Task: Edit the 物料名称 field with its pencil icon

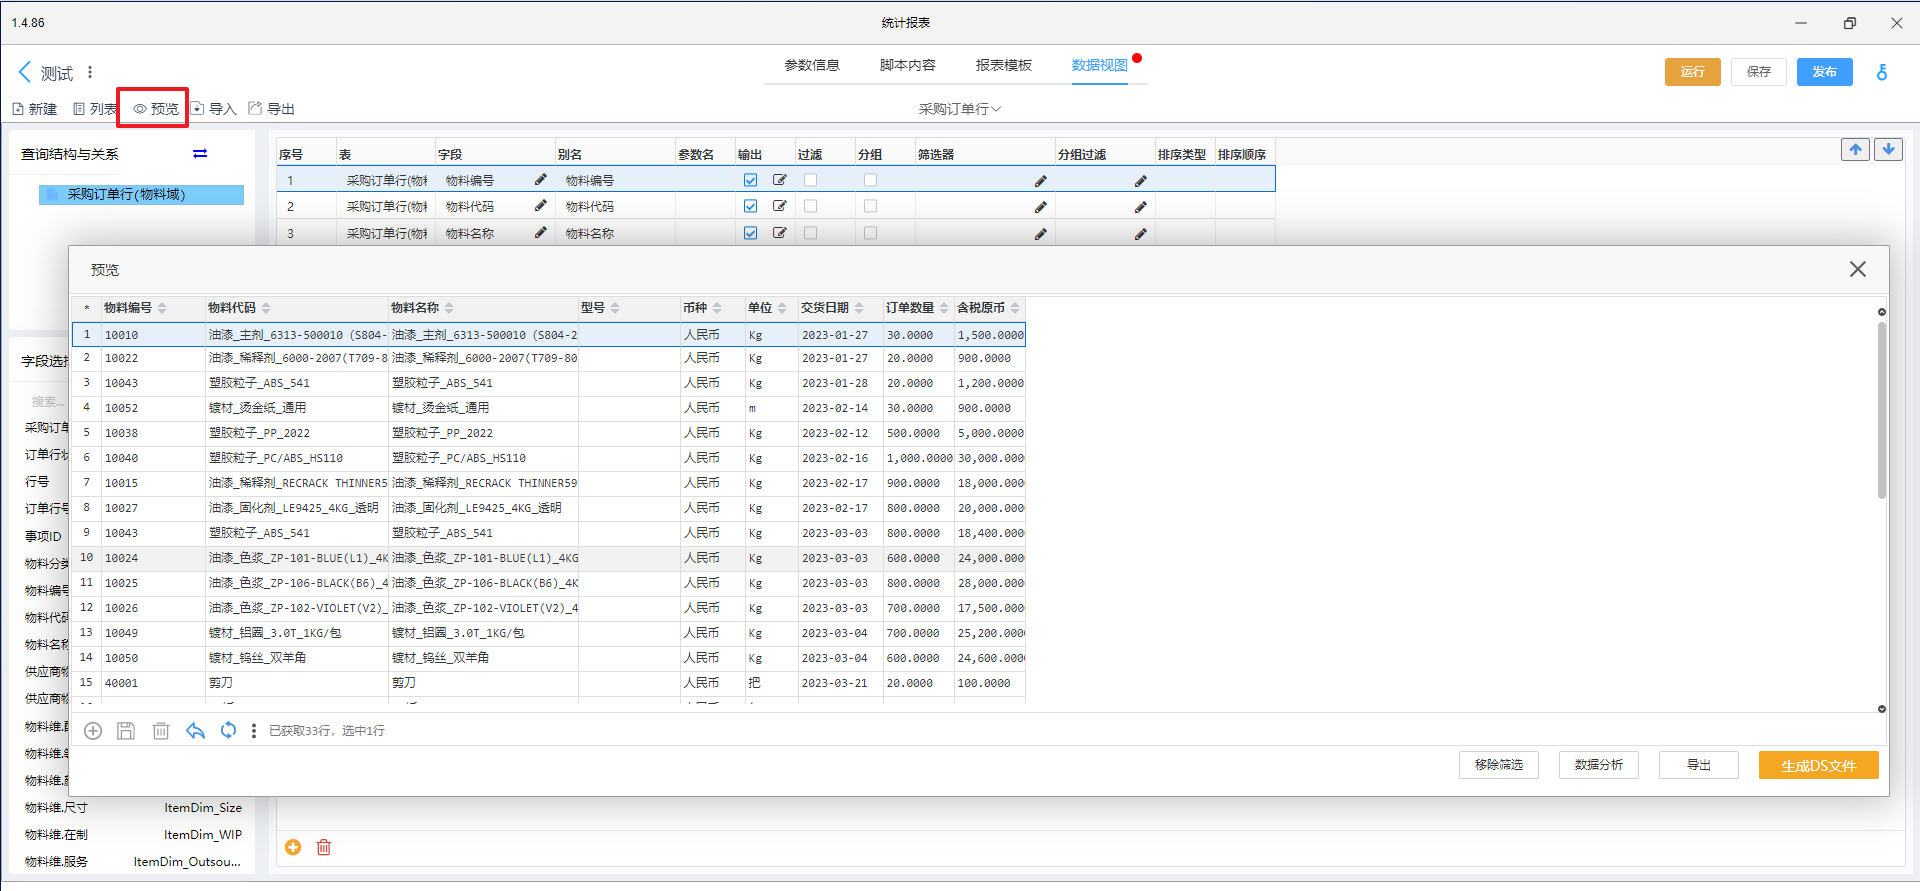Action: point(541,233)
